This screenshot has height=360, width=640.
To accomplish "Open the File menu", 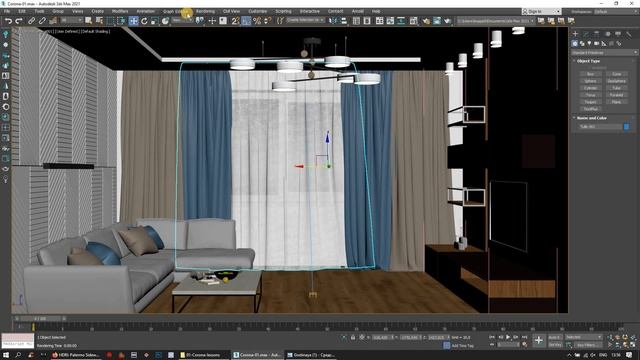I will click(7, 11).
